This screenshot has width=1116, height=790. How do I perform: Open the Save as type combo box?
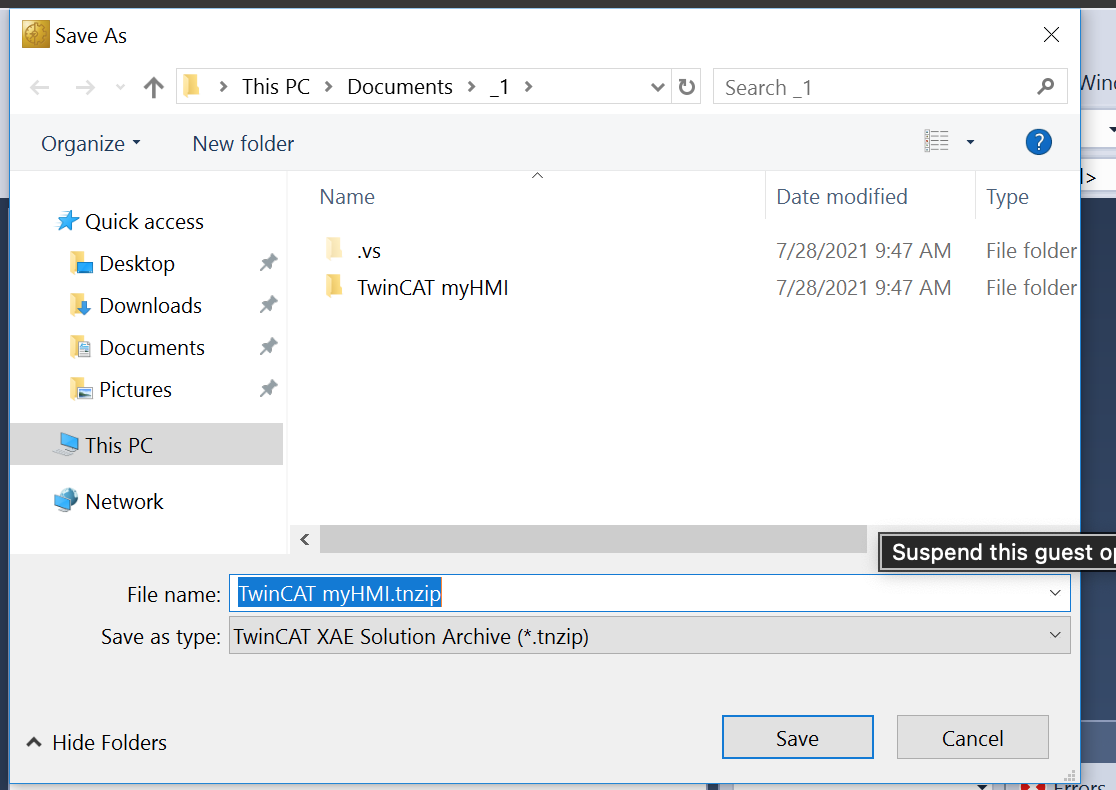[650, 636]
